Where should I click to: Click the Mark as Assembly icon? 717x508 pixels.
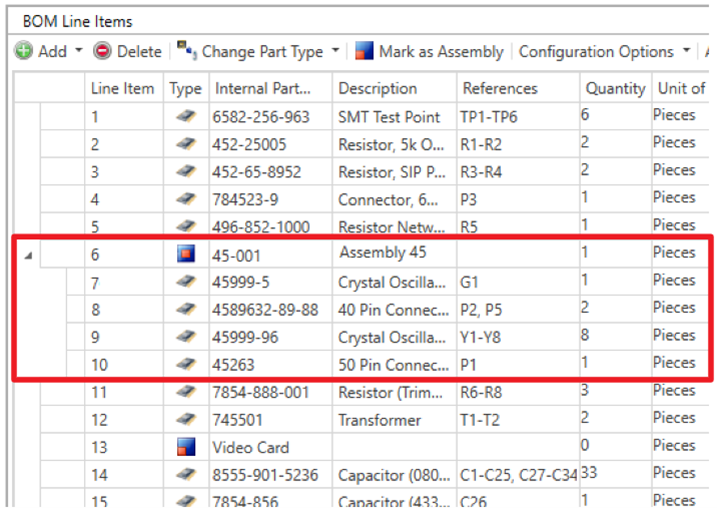[364, 50]
